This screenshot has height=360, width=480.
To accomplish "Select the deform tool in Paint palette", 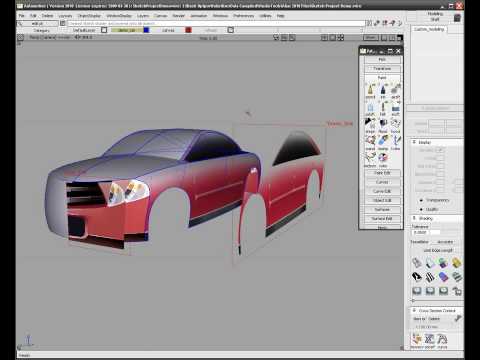I will (370, 160).
